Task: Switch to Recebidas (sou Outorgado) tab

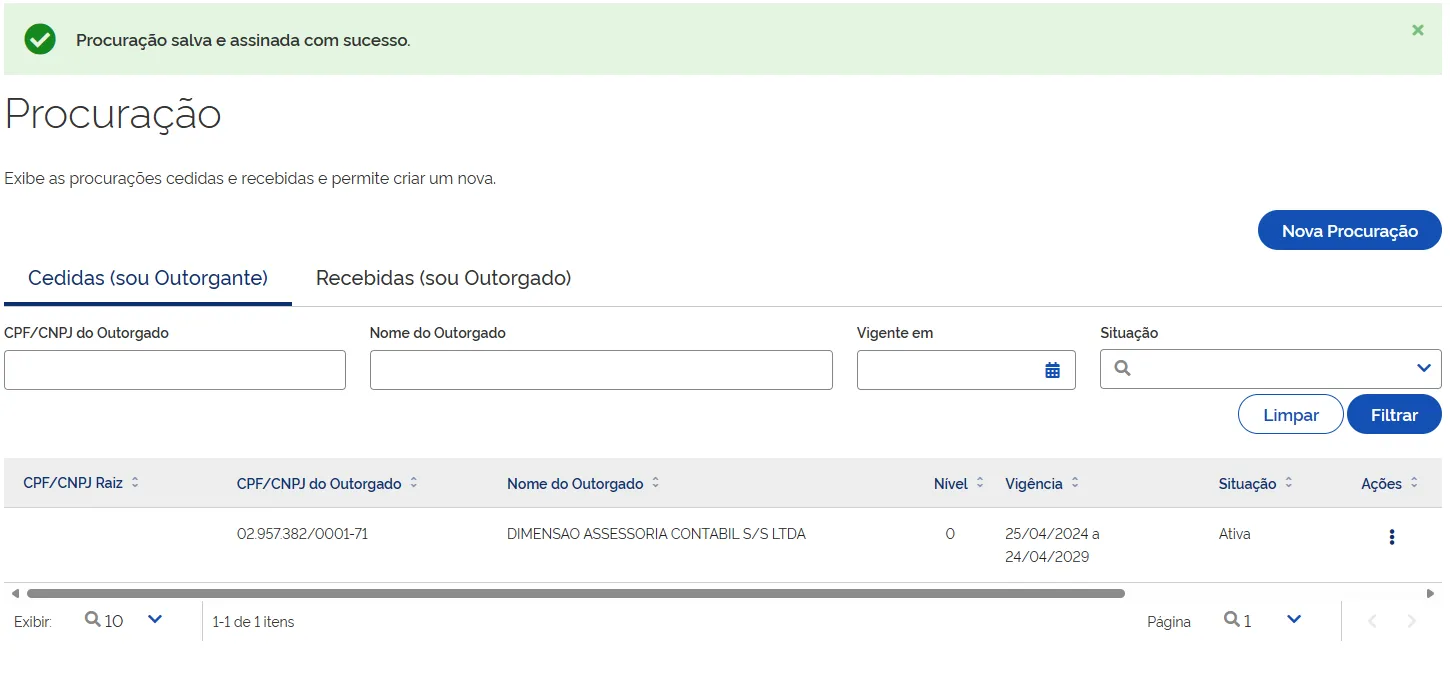Action: [443, 278]
